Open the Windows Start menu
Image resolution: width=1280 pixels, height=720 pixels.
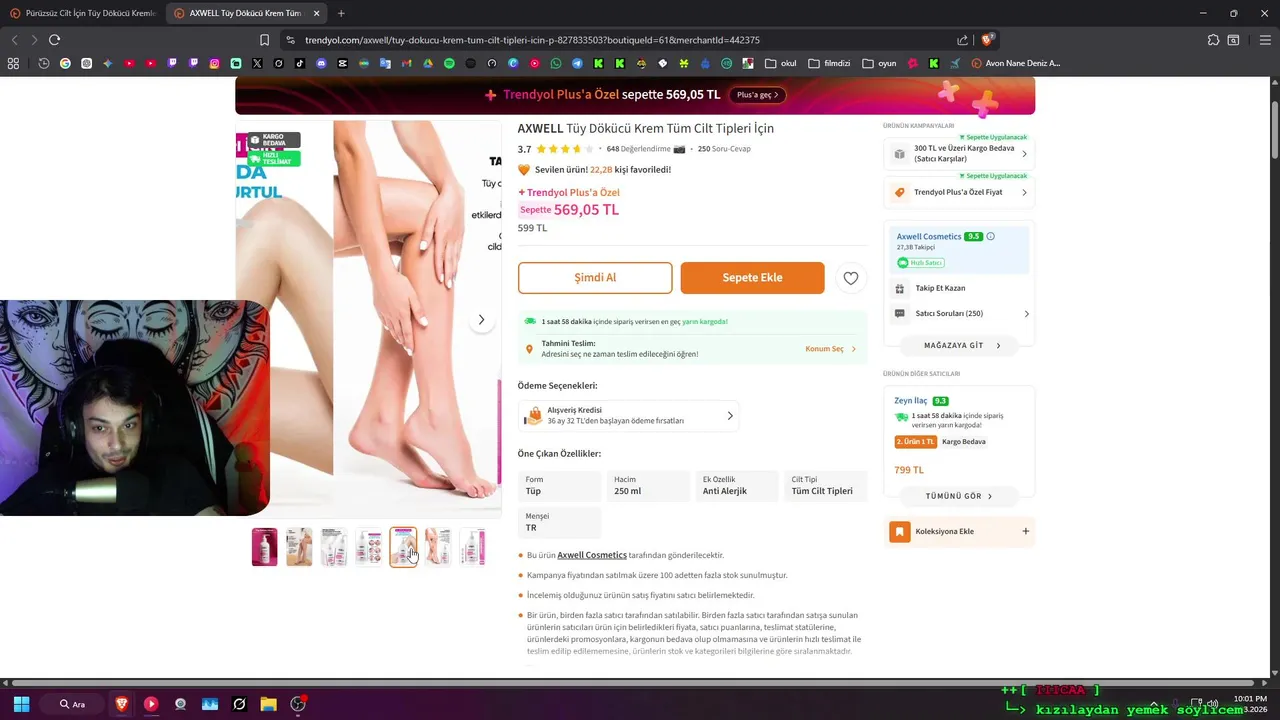21,704
